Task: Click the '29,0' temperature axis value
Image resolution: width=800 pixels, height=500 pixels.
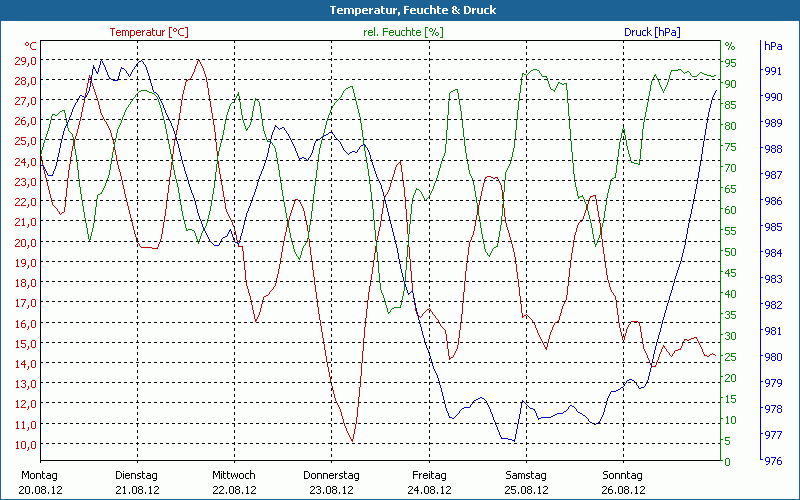Action: click(25, 61)
